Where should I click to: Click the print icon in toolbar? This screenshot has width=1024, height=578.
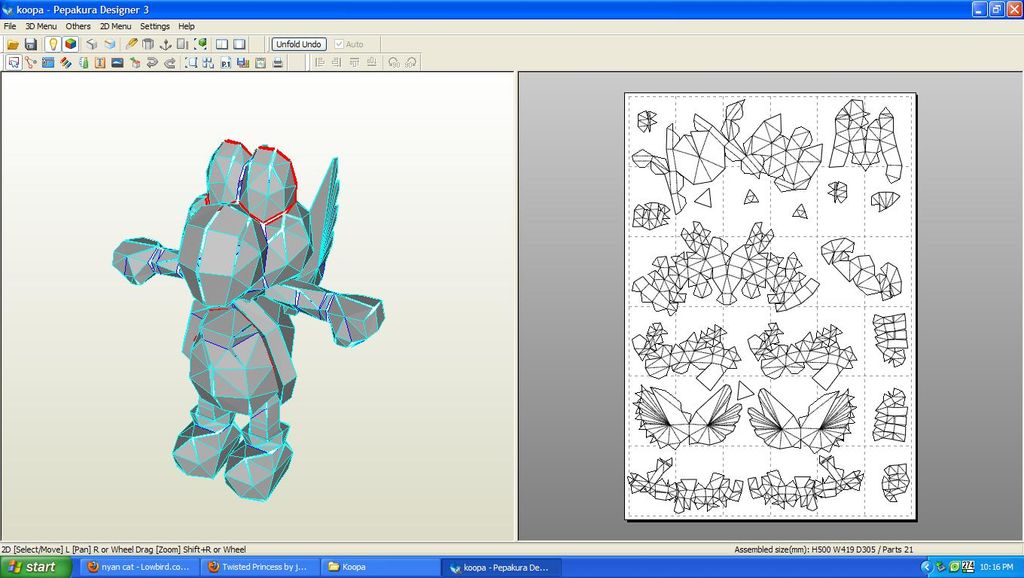tap(278, 63)
